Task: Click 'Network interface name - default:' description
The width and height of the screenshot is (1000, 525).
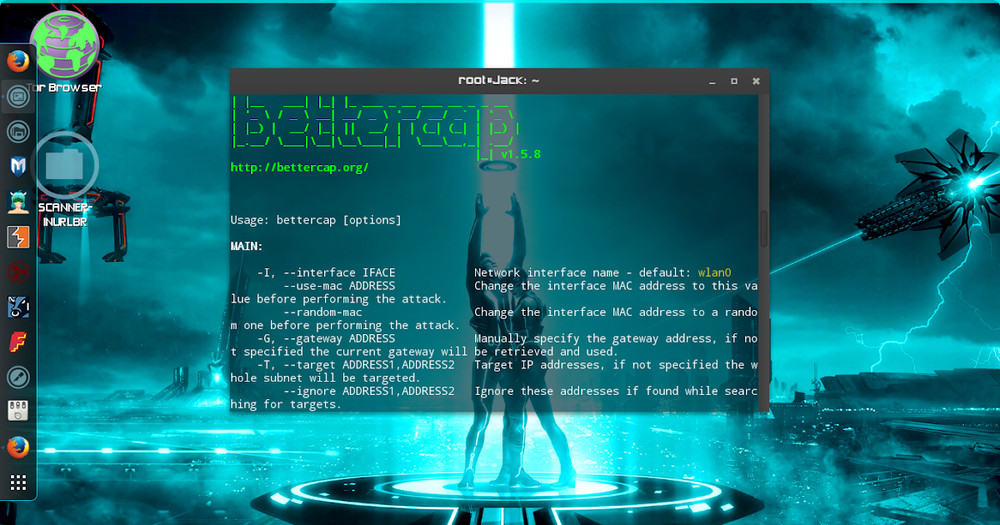Action: [584, 272]
